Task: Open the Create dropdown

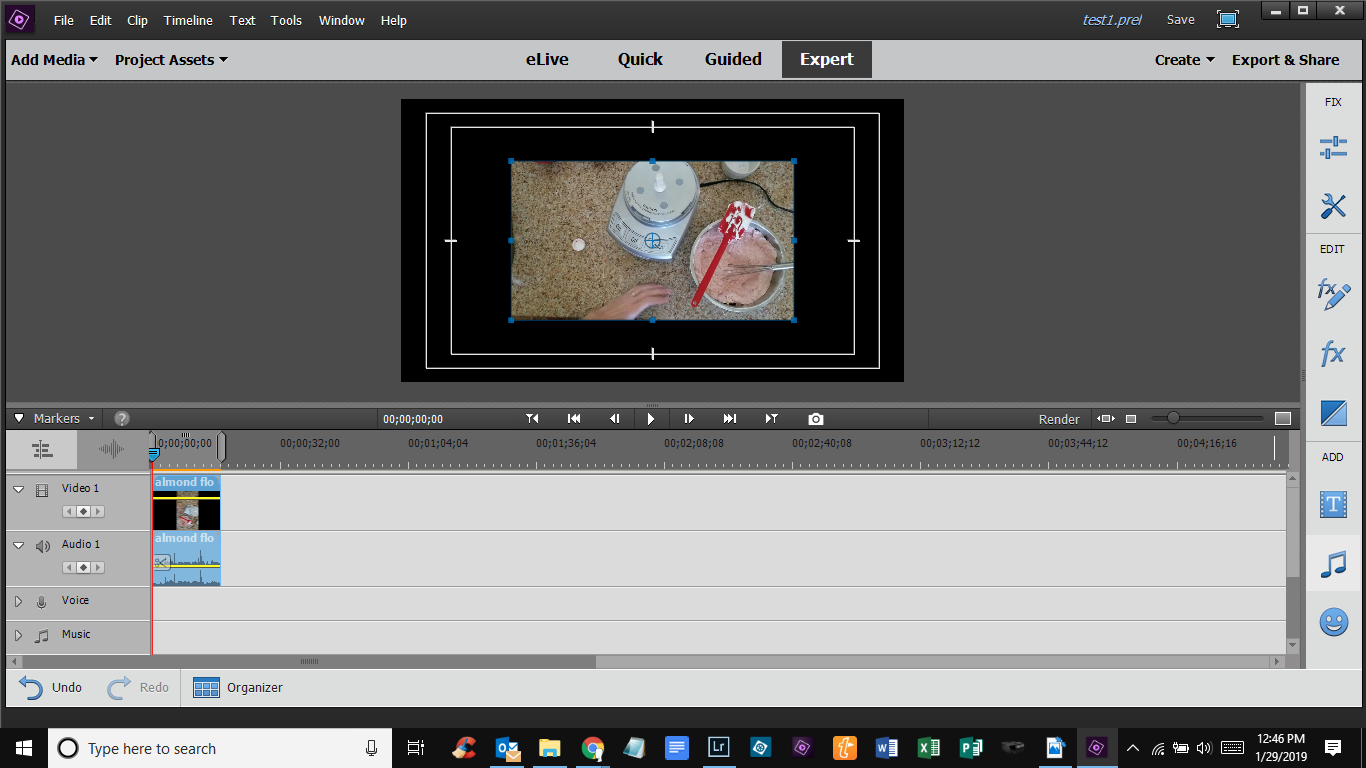Action: tap(1184, 60)
